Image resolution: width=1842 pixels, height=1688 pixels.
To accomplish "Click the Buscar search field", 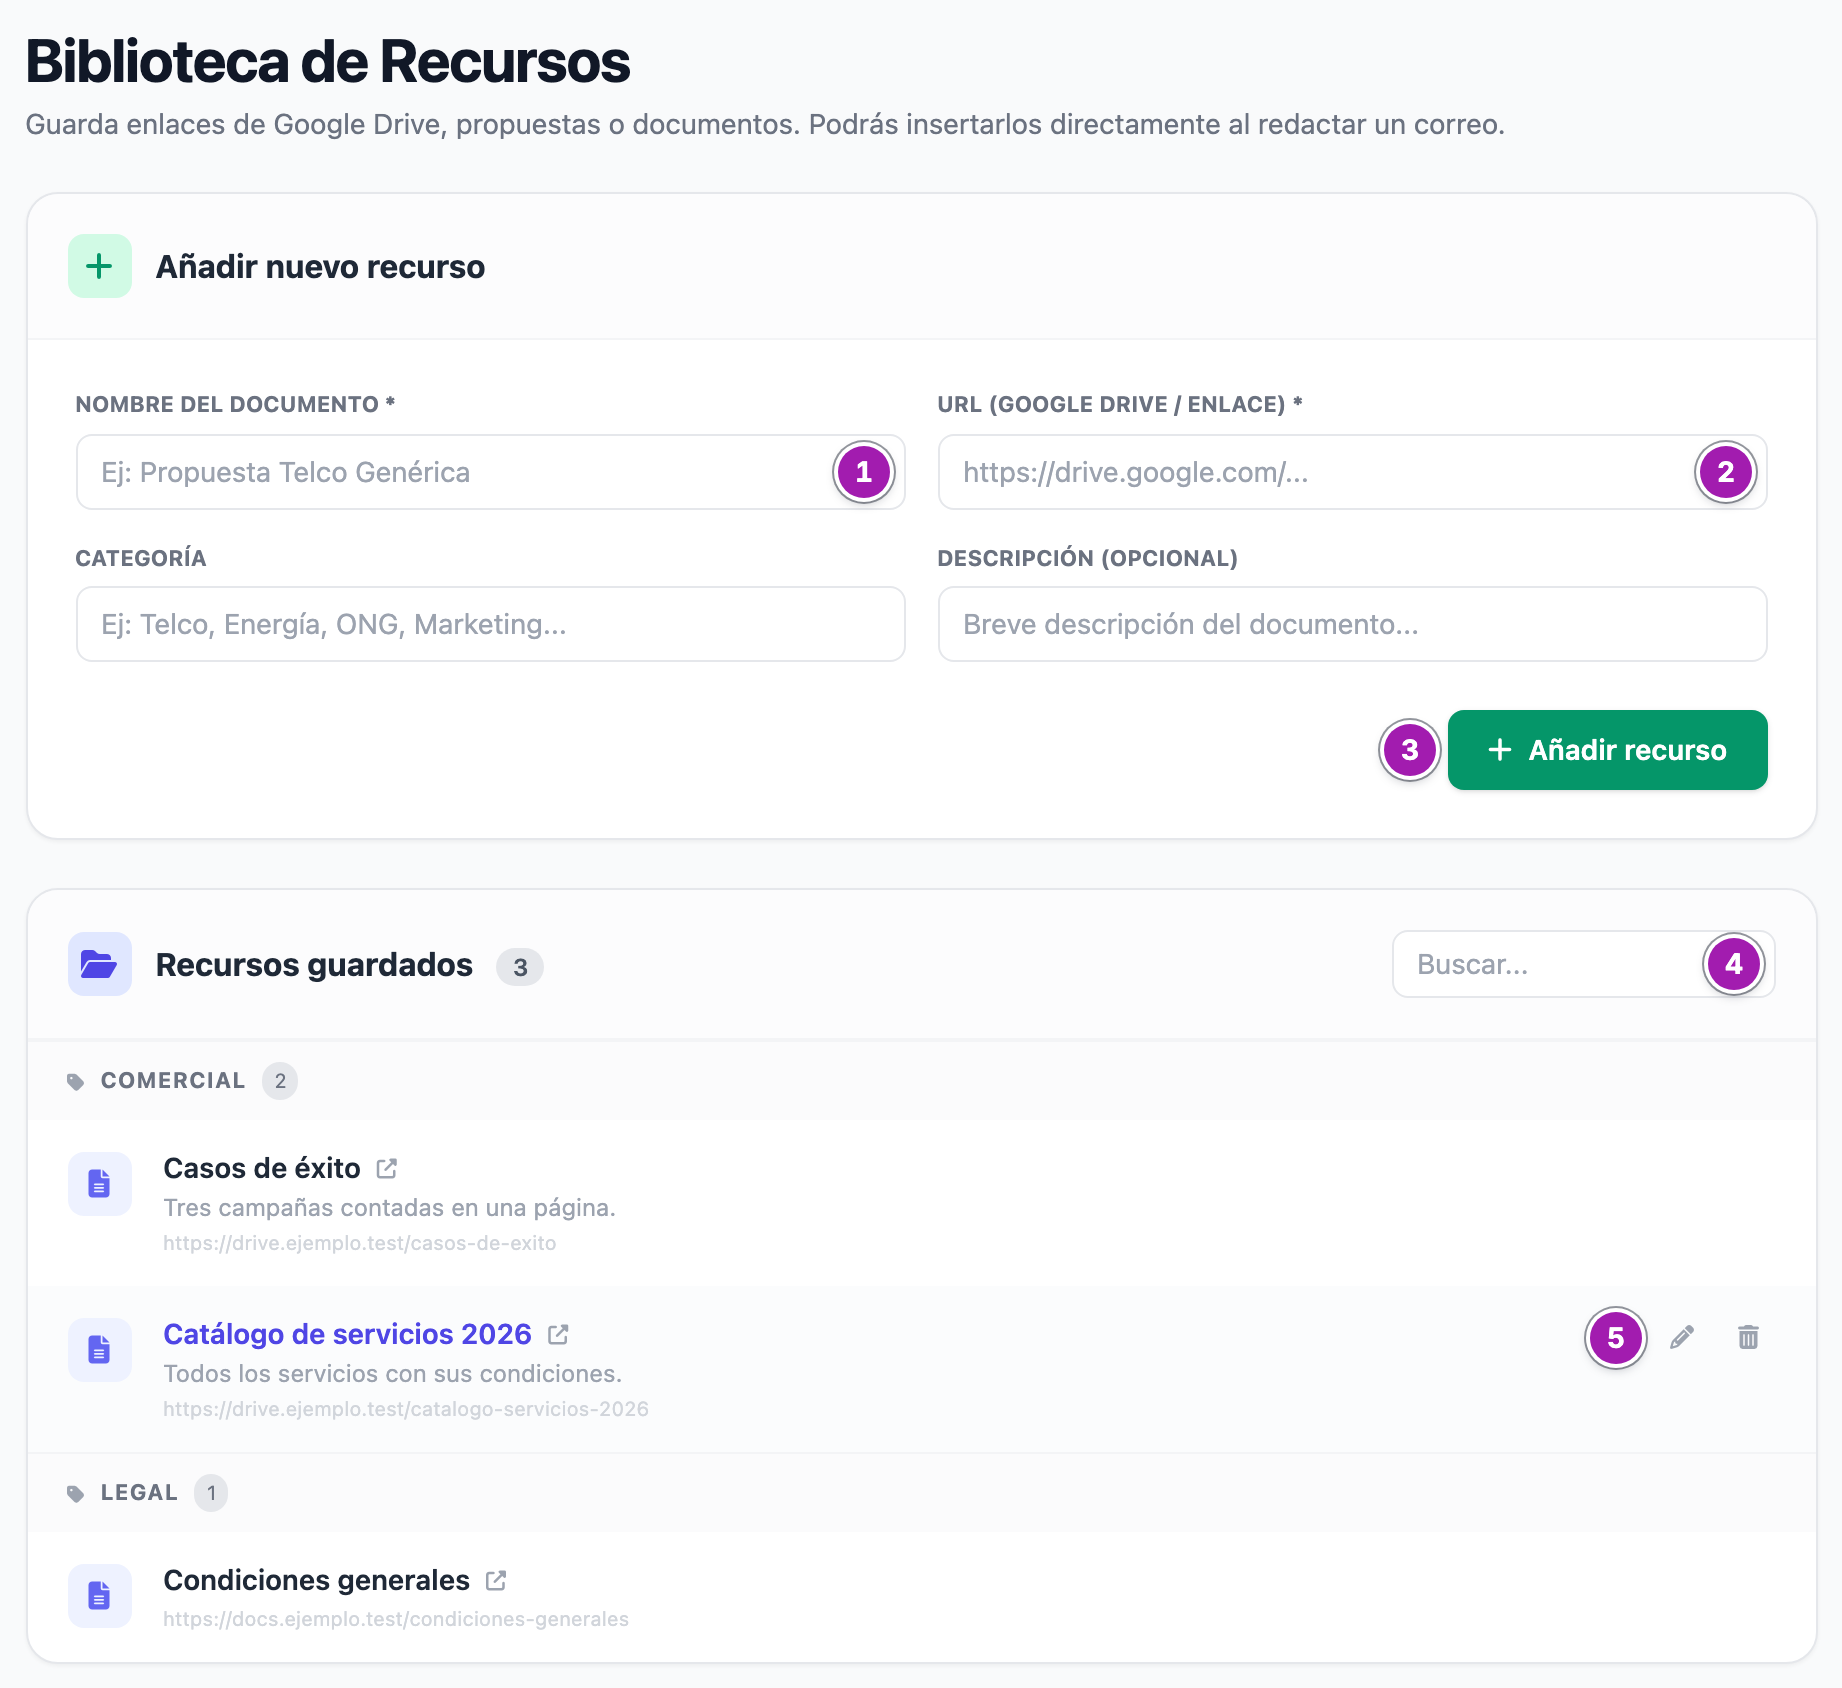I will point(1584,964).
